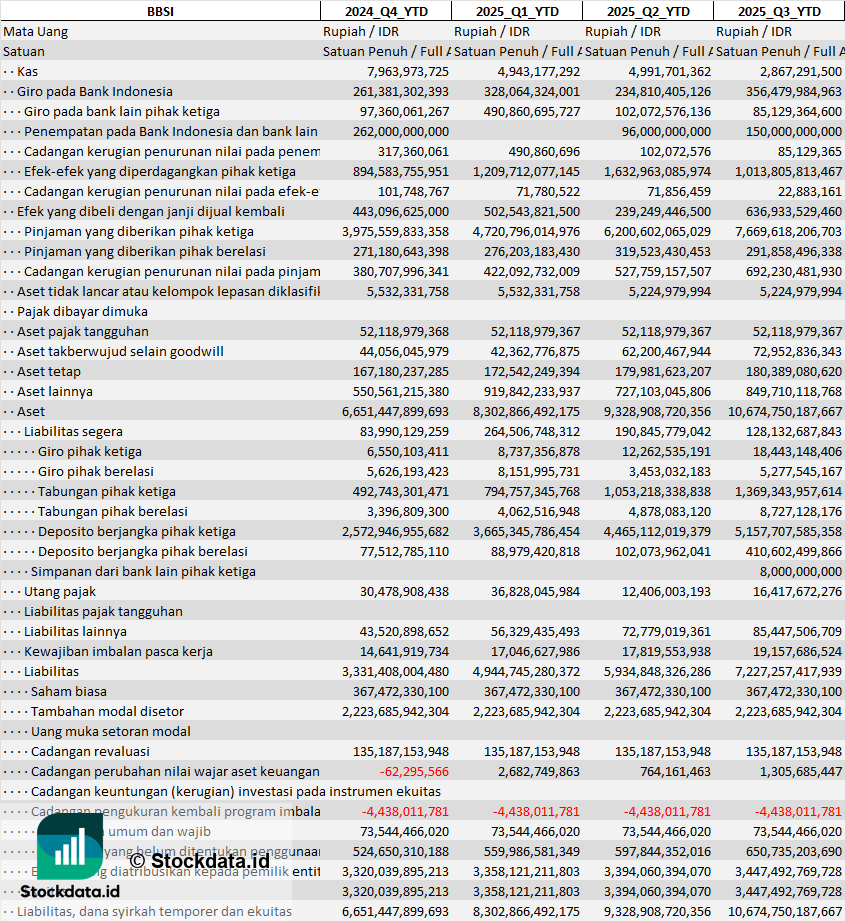Select negative value -62,295,566
Screen dimensions: 845x921
point(414,771)
